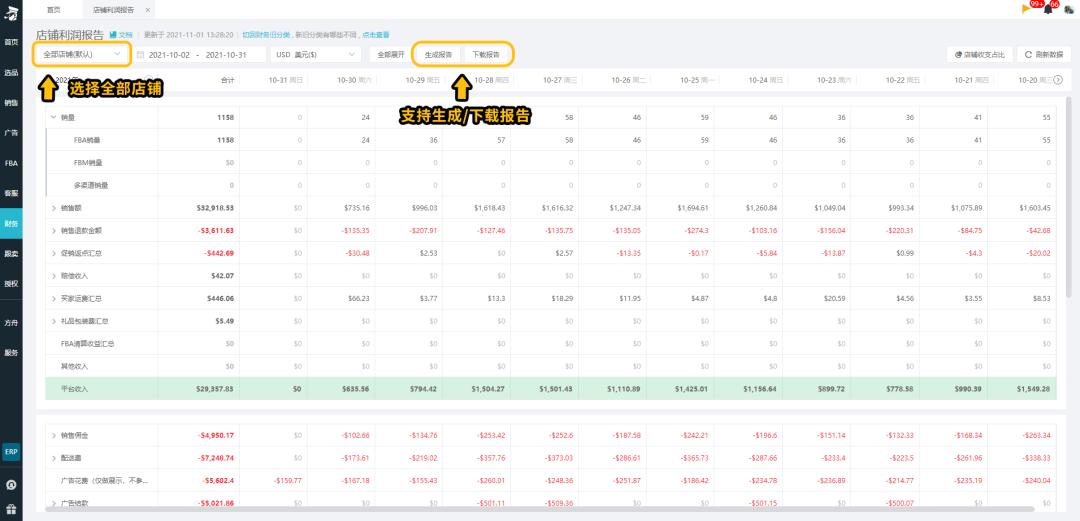Open 广告 in the left sidebar

point(11,132)
